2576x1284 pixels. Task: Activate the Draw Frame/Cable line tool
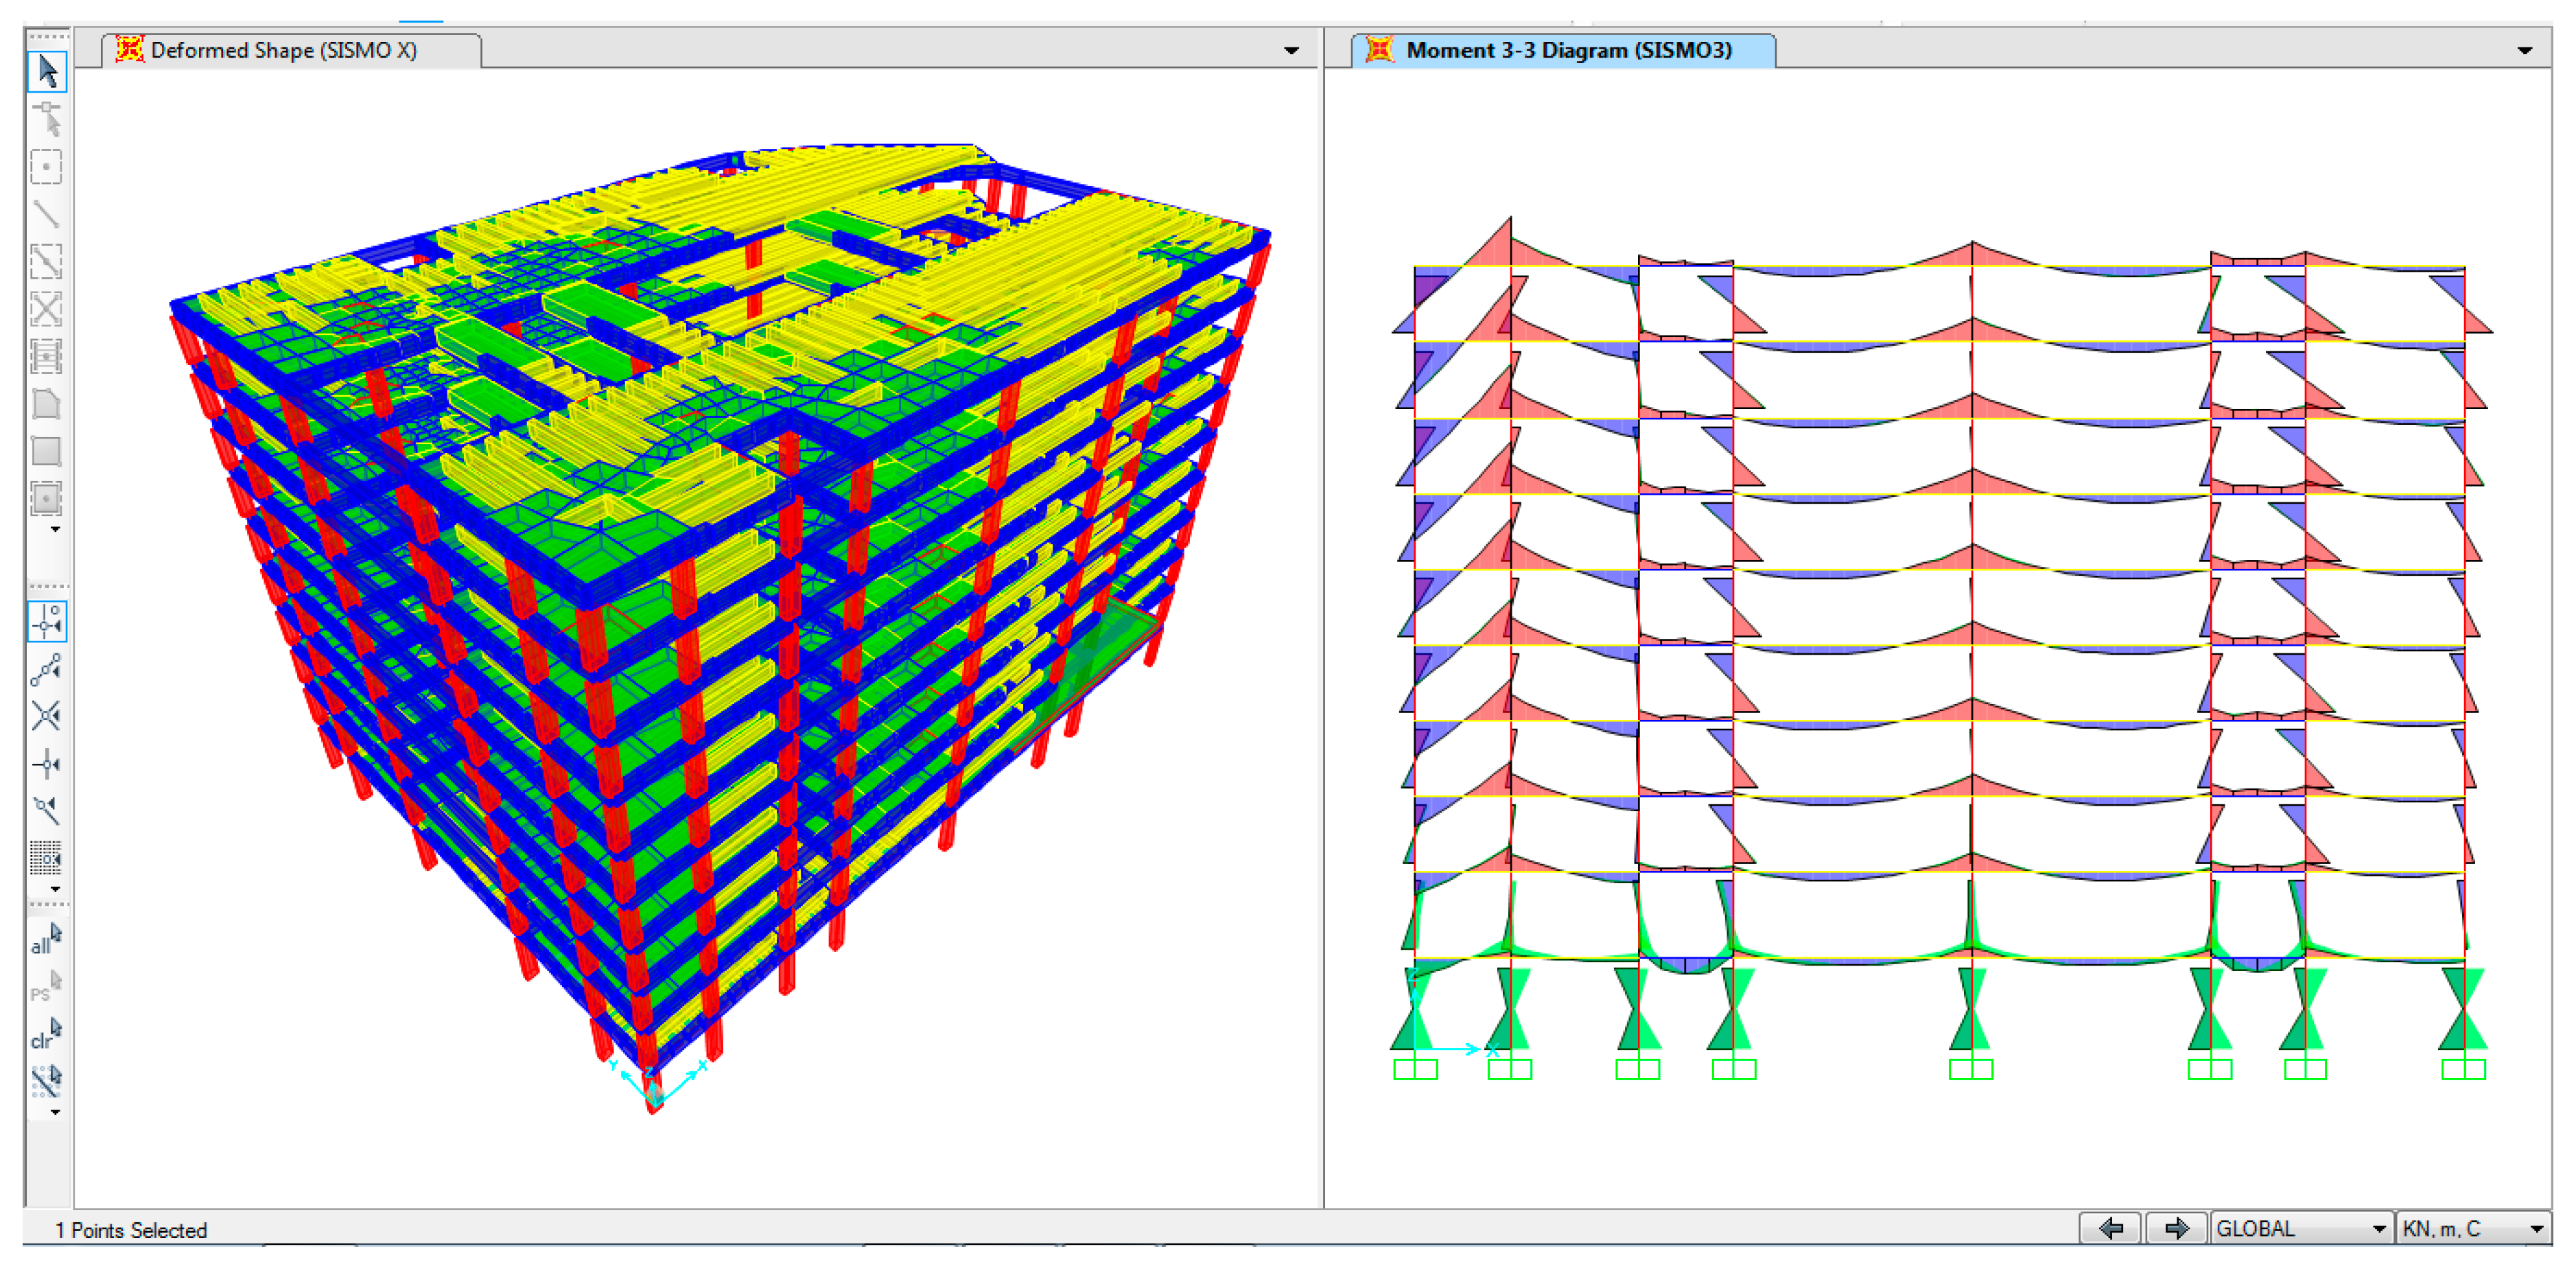[x=47, y=213]
